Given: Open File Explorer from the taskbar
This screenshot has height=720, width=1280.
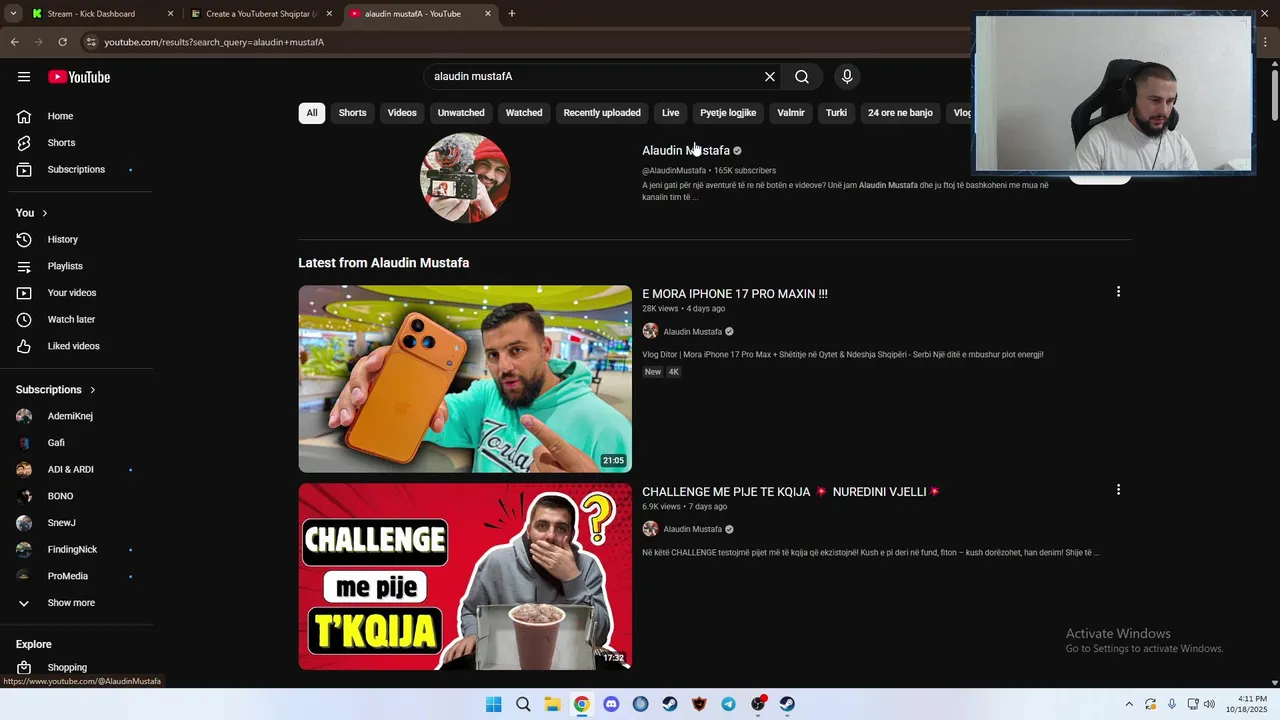Looking at the screenshot, I should [x=552, y=704].
